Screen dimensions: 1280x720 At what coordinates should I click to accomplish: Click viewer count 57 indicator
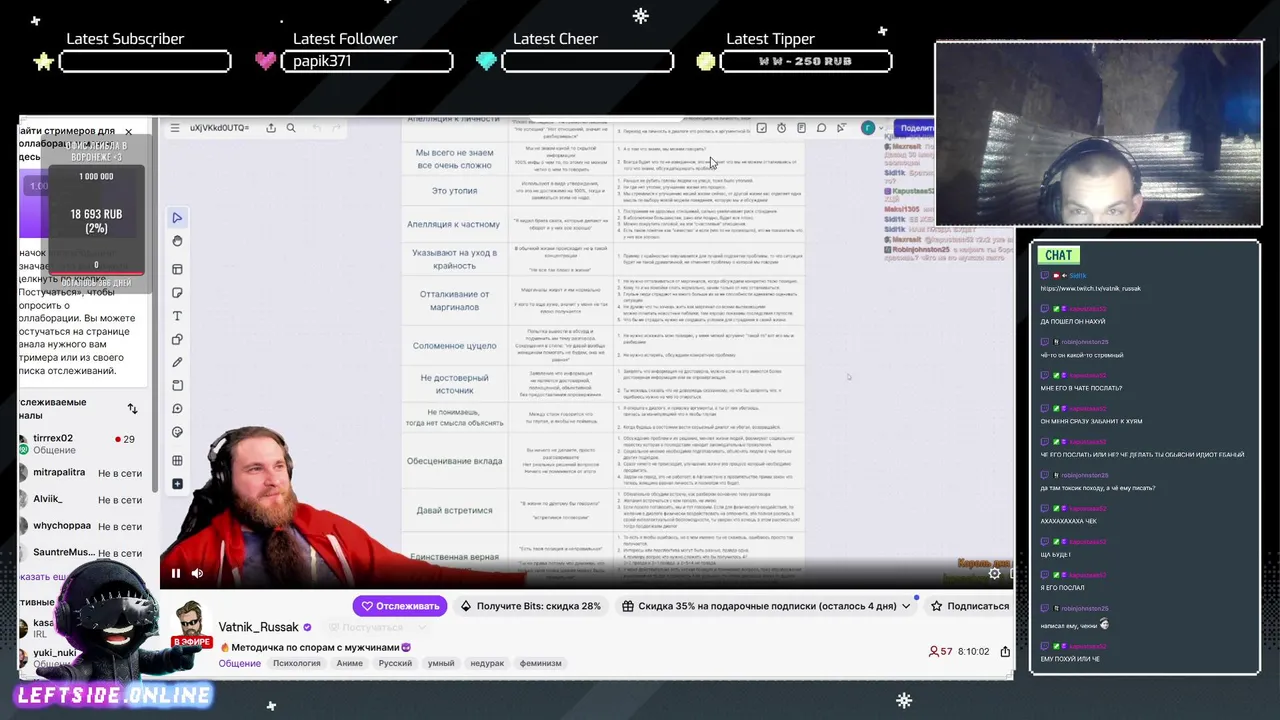(x=940, y=651)
